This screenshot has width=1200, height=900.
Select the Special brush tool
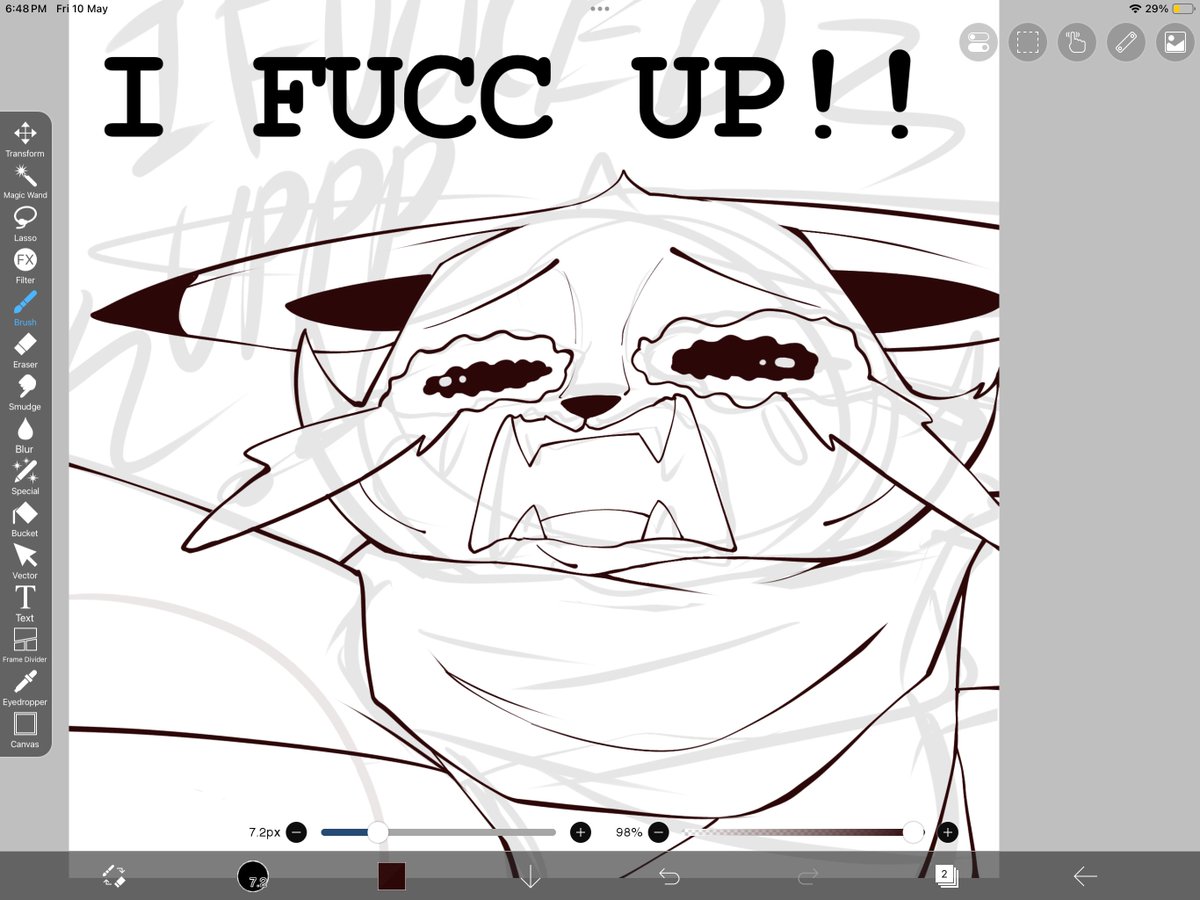coord(25,477)
